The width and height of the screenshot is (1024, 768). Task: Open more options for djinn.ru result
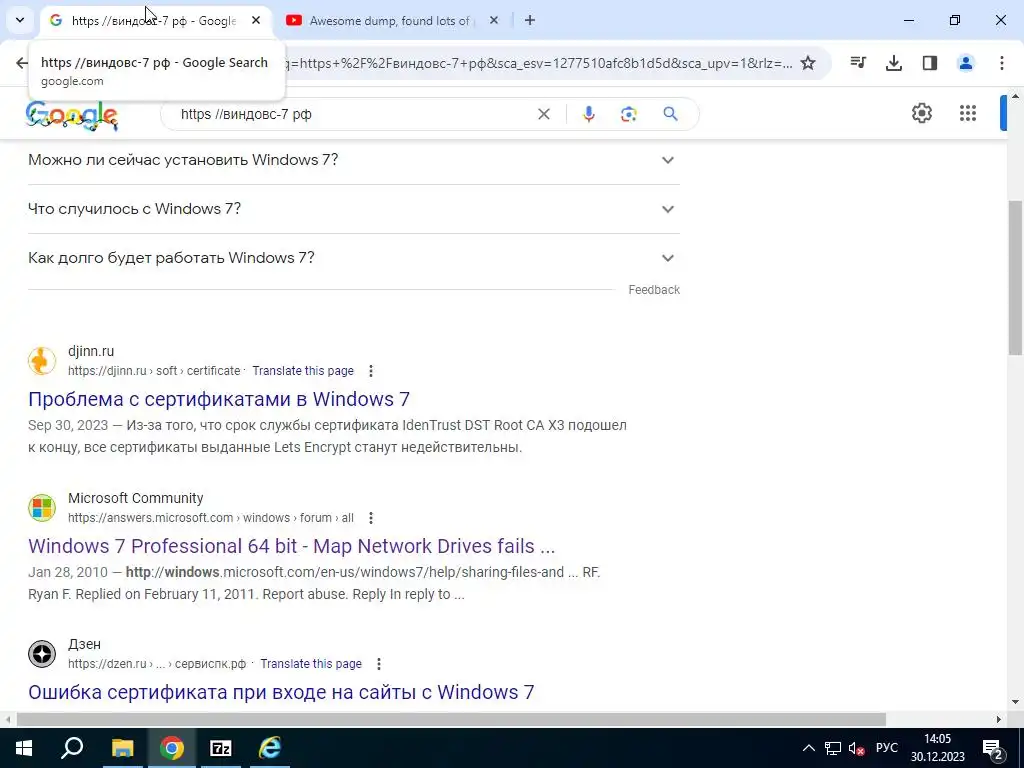coord(370,371)
